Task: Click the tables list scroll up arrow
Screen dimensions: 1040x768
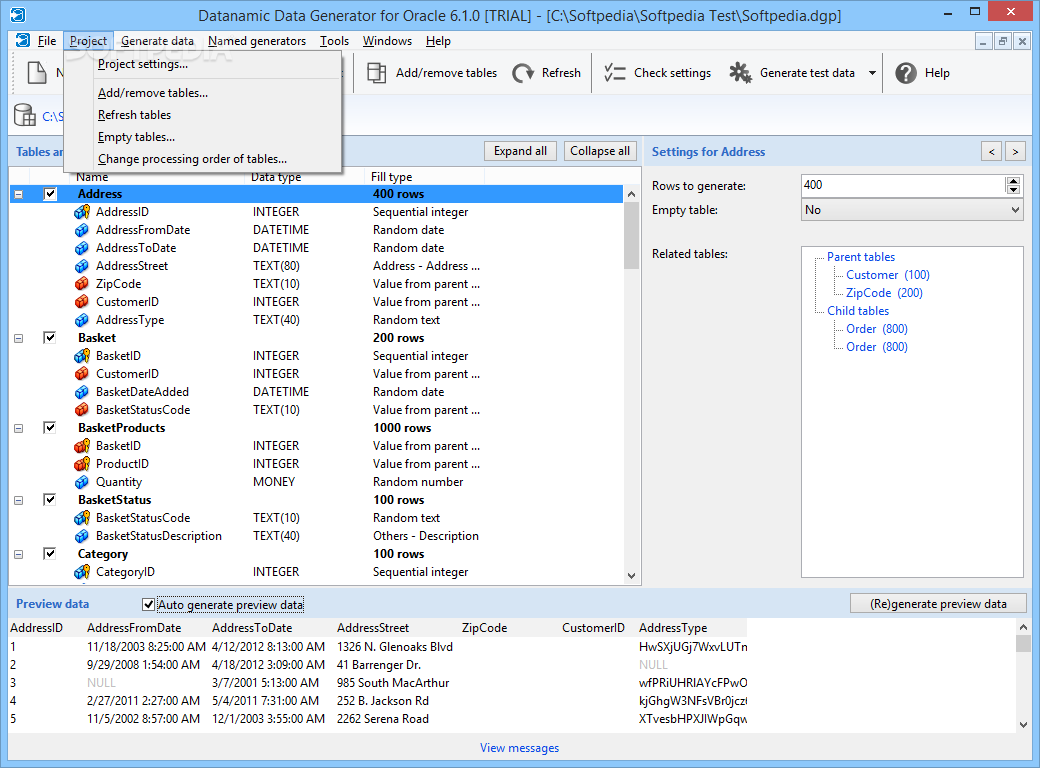Action: 631,194
